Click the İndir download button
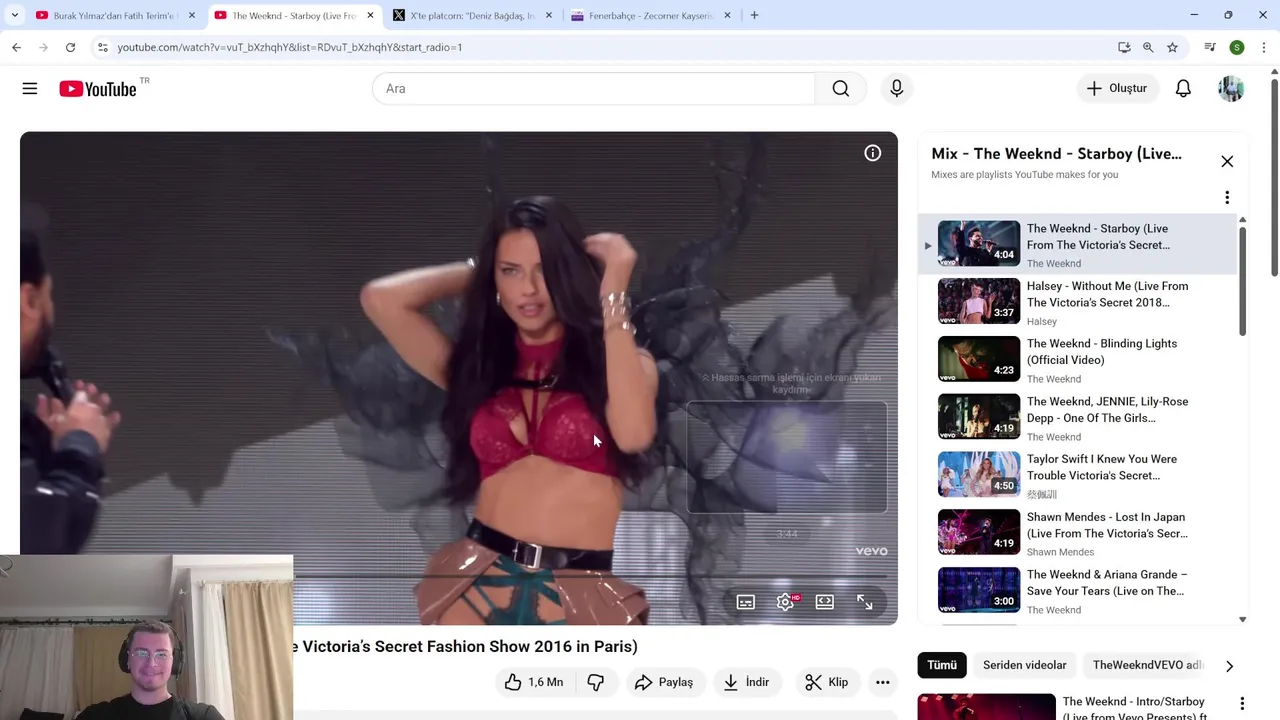The width and height of the screenshot is (1280, 720). point(746,682)
